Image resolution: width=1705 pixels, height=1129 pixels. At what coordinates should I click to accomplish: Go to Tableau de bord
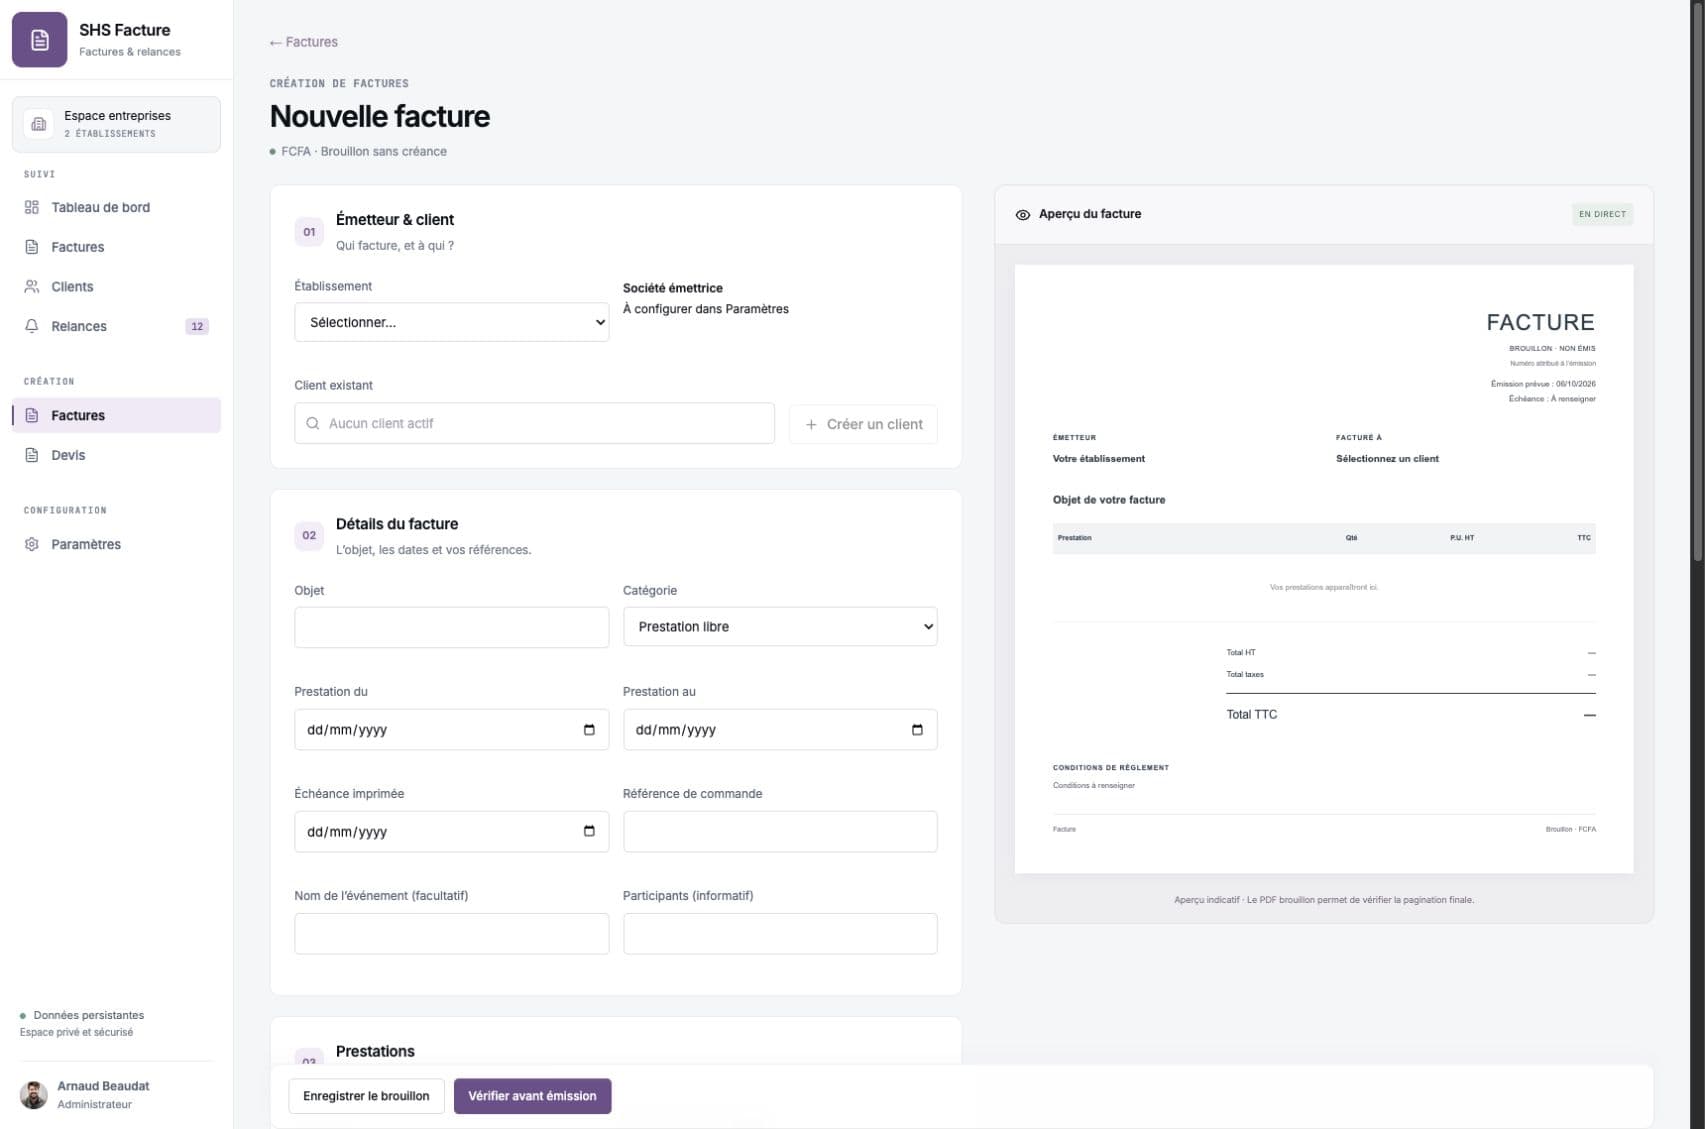pyautogui.click(x=116, y=207)
